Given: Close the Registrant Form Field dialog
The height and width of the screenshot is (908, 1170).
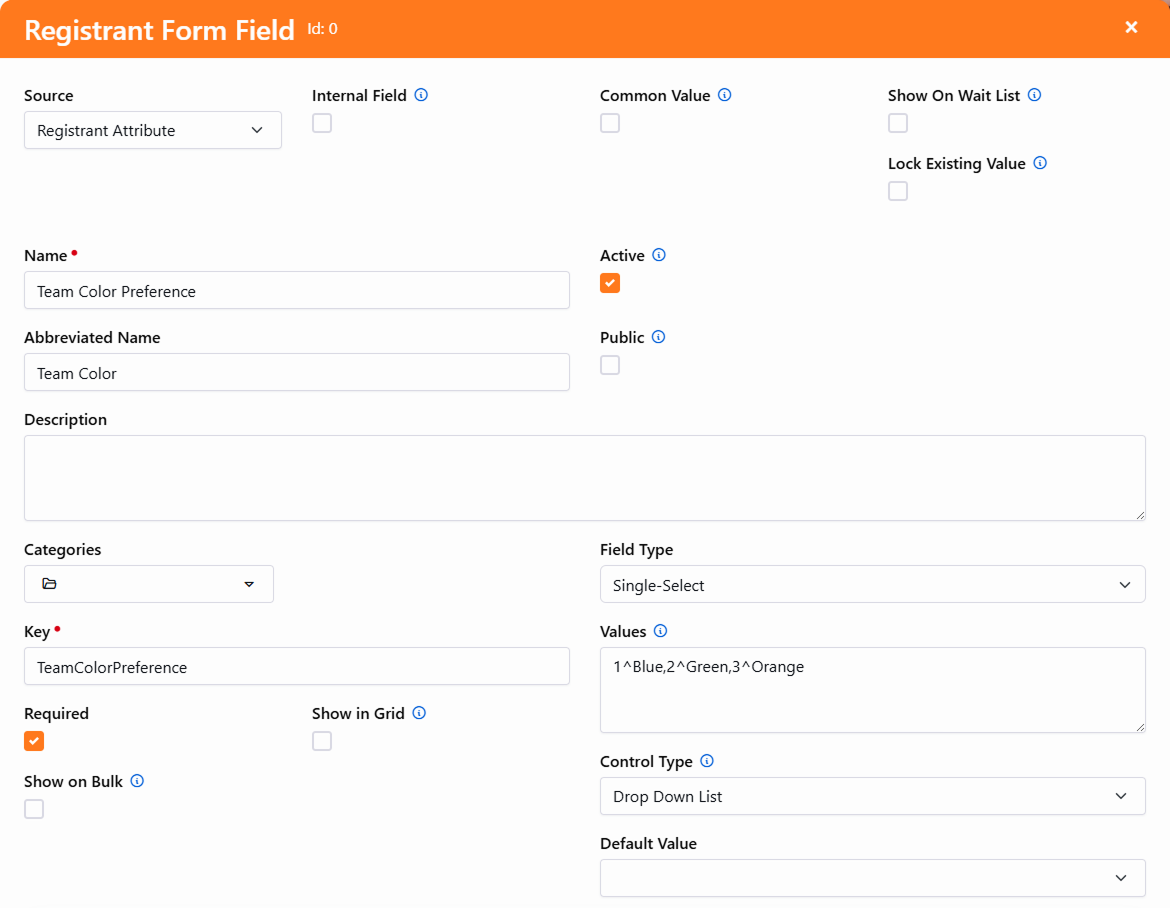Looking at the screenshot, I should (1131, 28).
